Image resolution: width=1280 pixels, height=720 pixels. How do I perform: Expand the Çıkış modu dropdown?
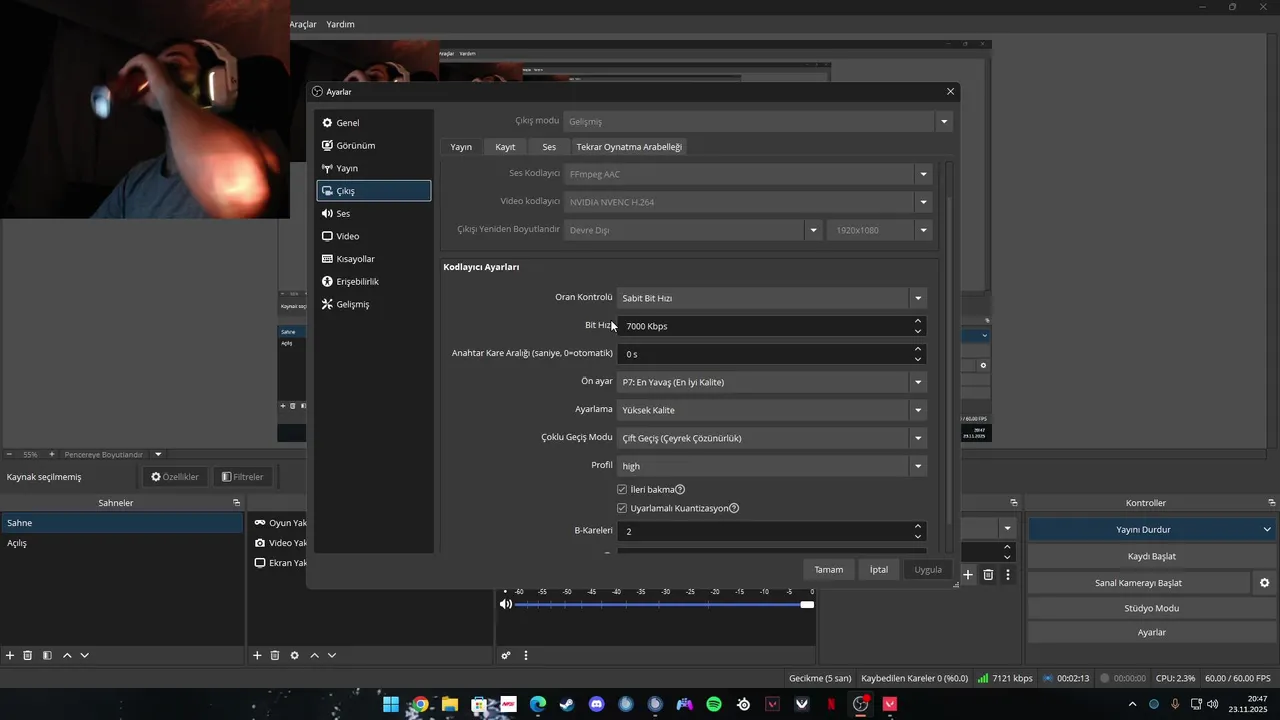[x=943, y=121]
